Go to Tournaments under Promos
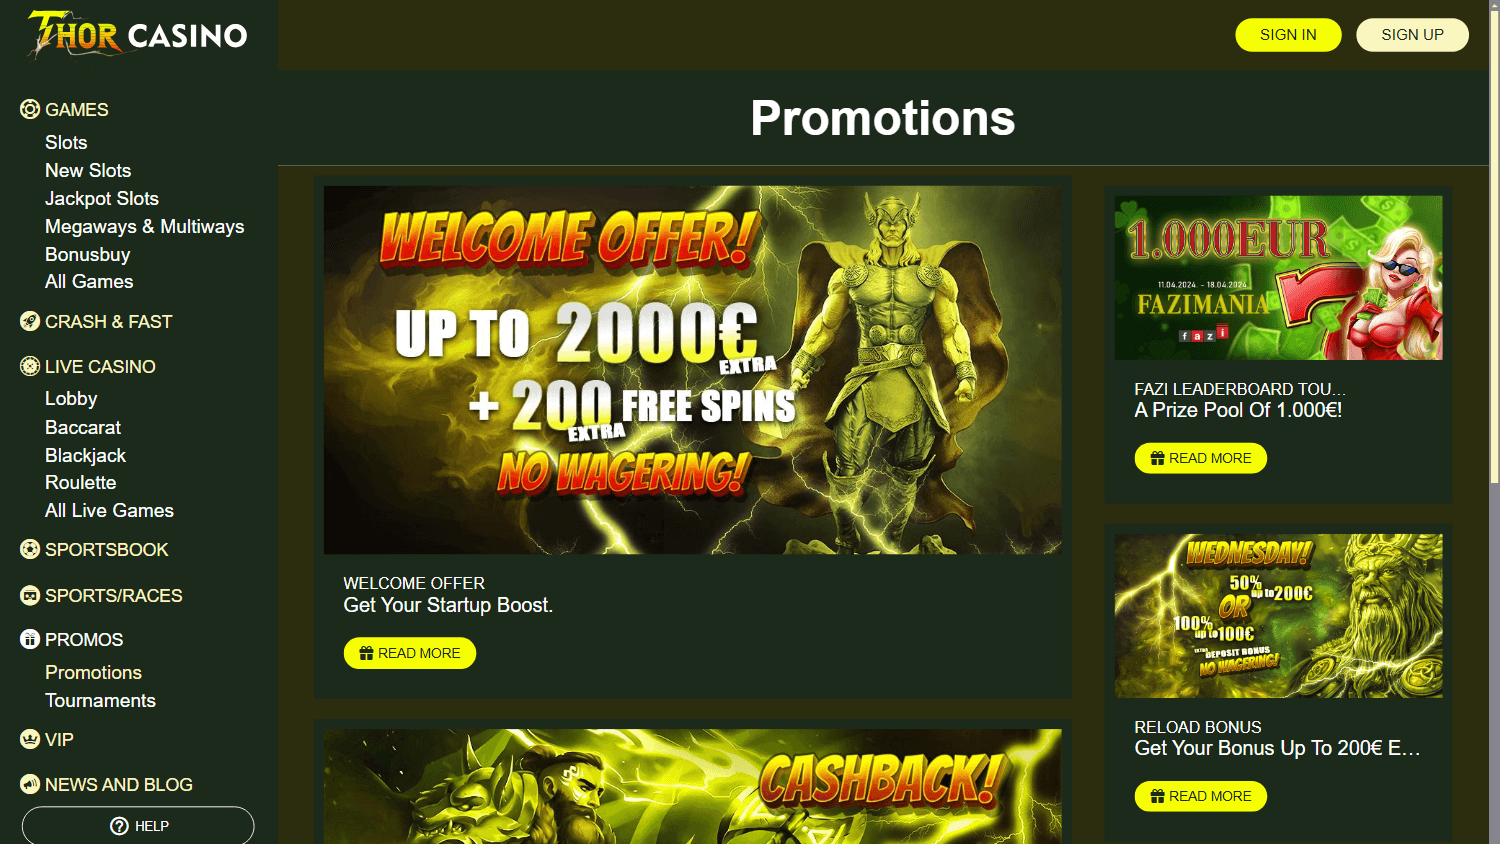Image resolution: width=1500 pixels, height=844 pixels. (x=100, y=700)
